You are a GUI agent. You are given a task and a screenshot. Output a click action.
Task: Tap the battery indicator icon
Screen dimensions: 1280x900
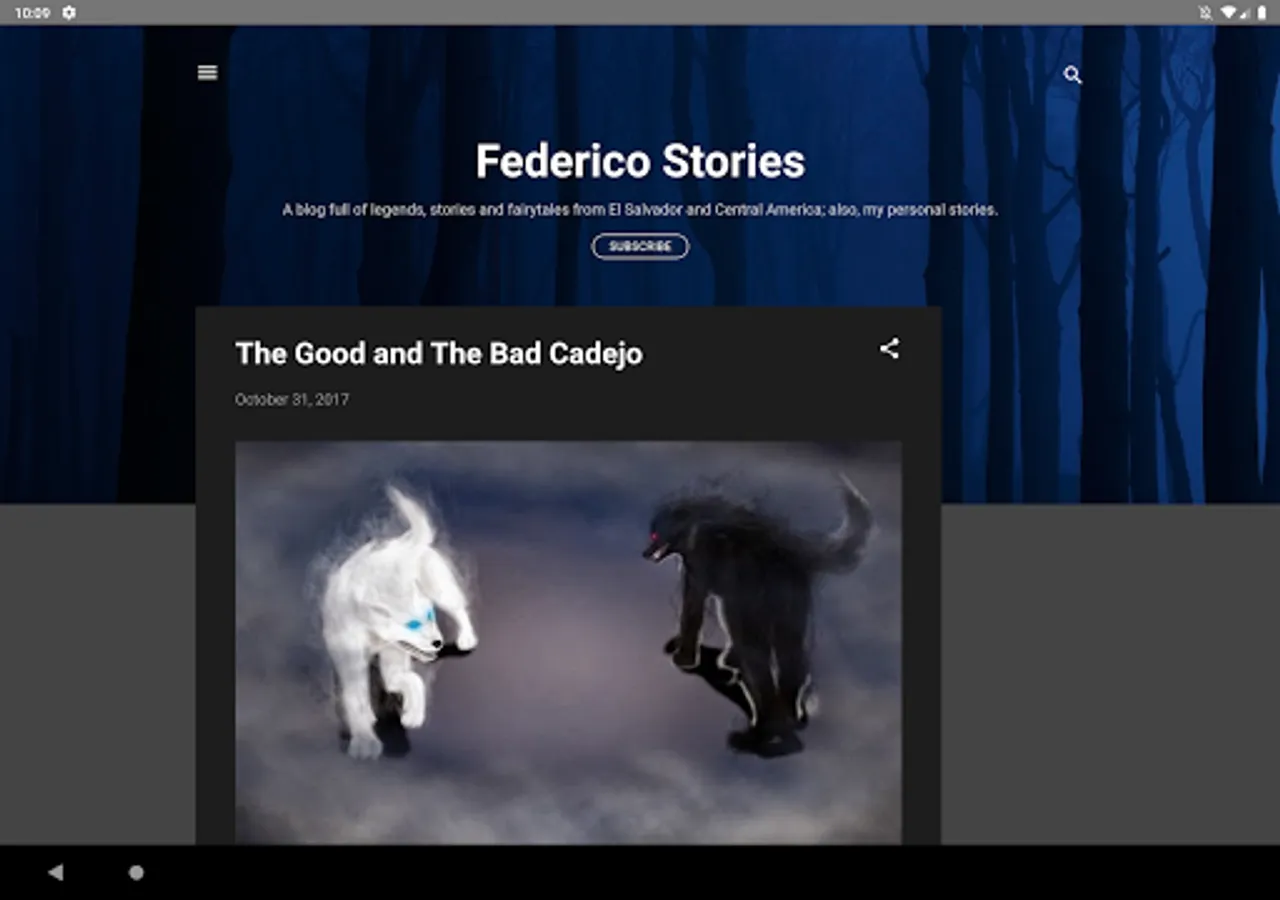(1262, 13)
